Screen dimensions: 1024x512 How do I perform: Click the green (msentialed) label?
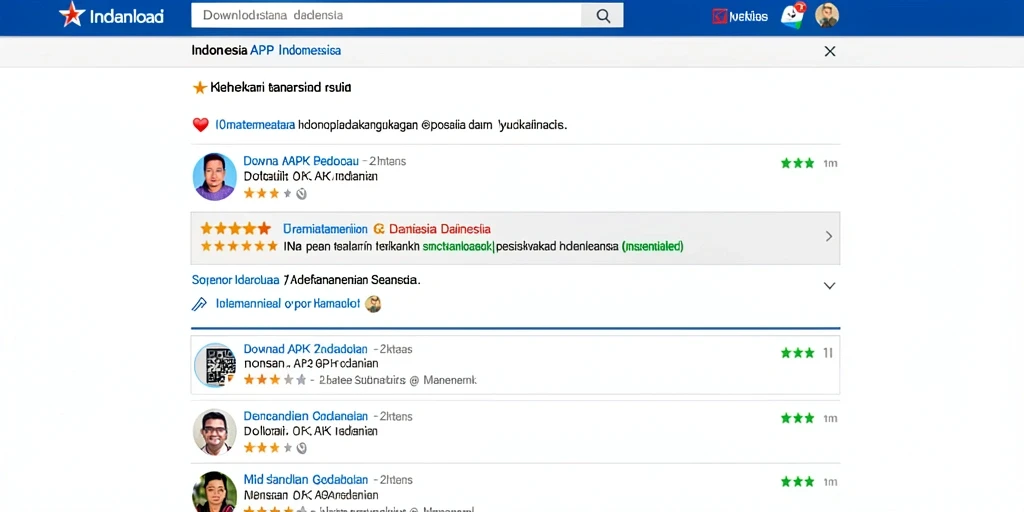tap(652, 247)
